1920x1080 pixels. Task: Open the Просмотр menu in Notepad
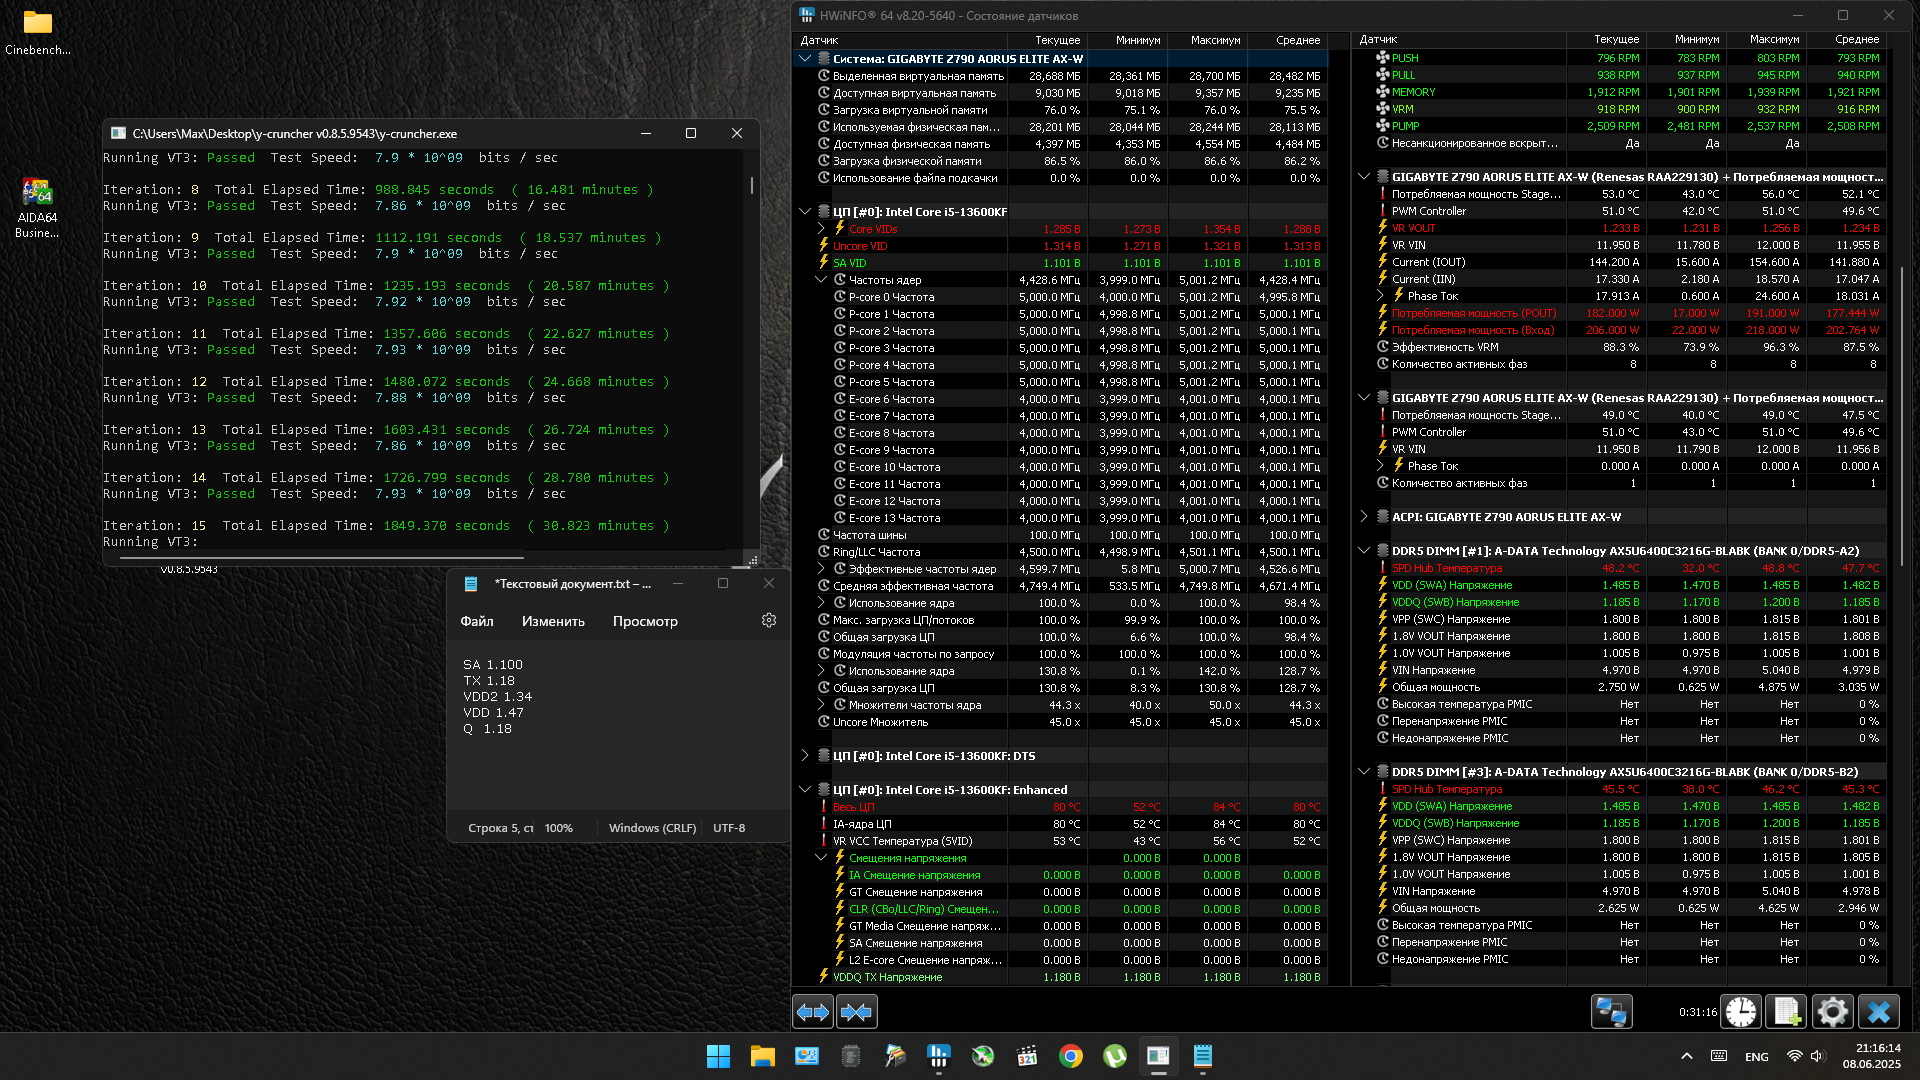click(645, 621)
